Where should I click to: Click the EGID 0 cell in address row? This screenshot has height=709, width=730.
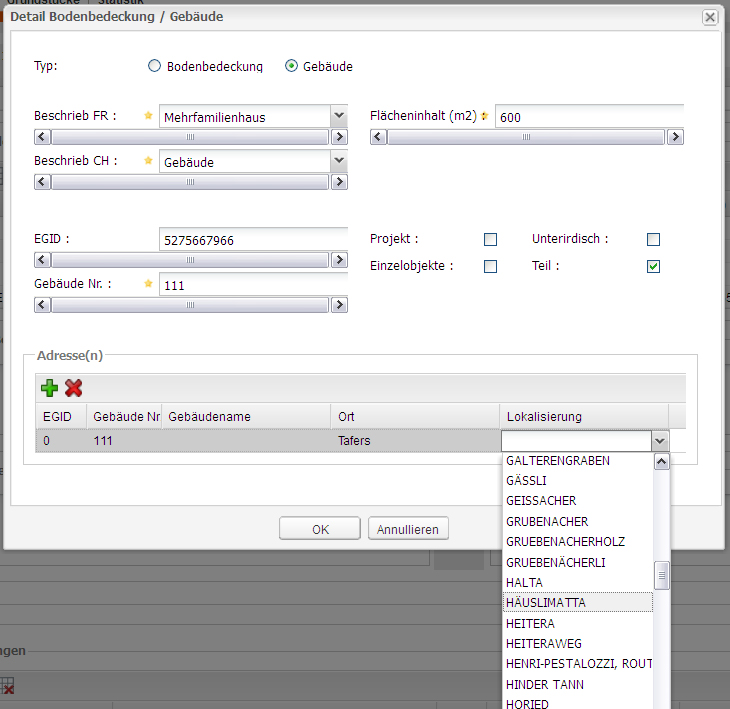click(61, 441)
